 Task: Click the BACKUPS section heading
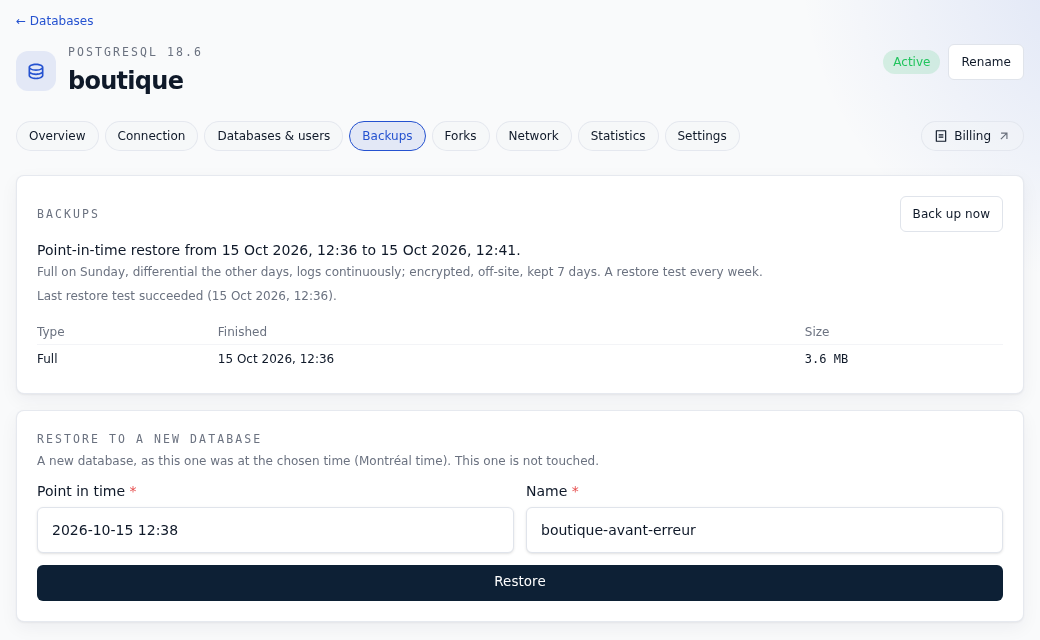pos(68,214)
